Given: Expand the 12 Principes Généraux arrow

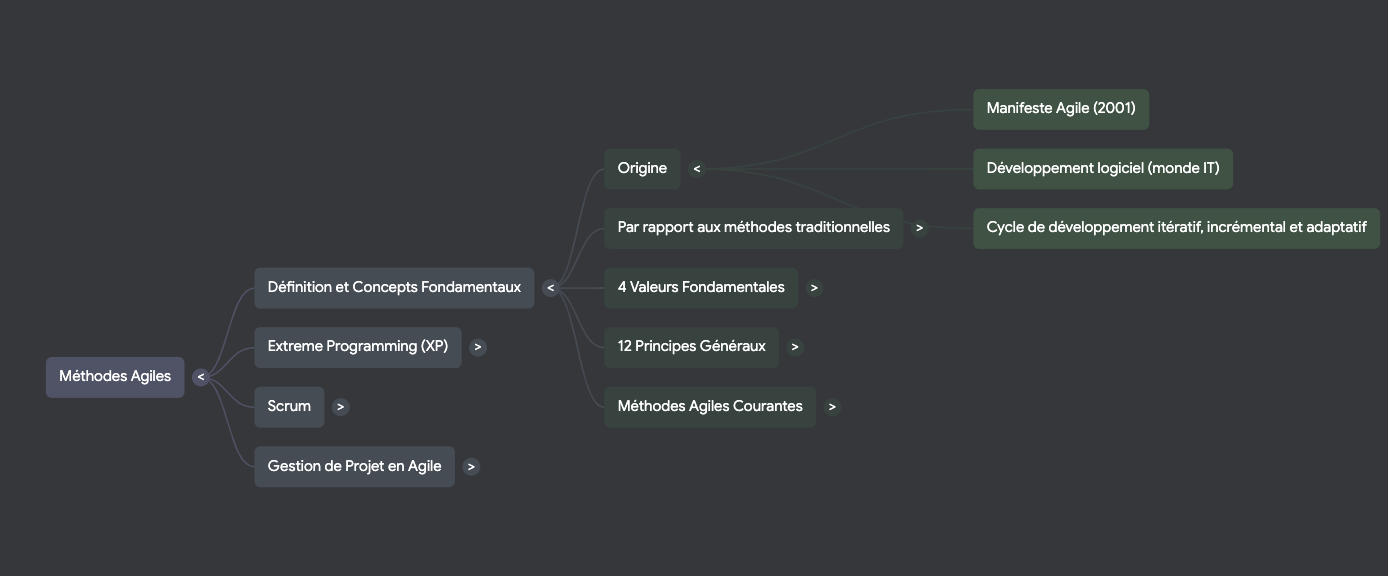Looking at the screenshot, I should point(795,347).
